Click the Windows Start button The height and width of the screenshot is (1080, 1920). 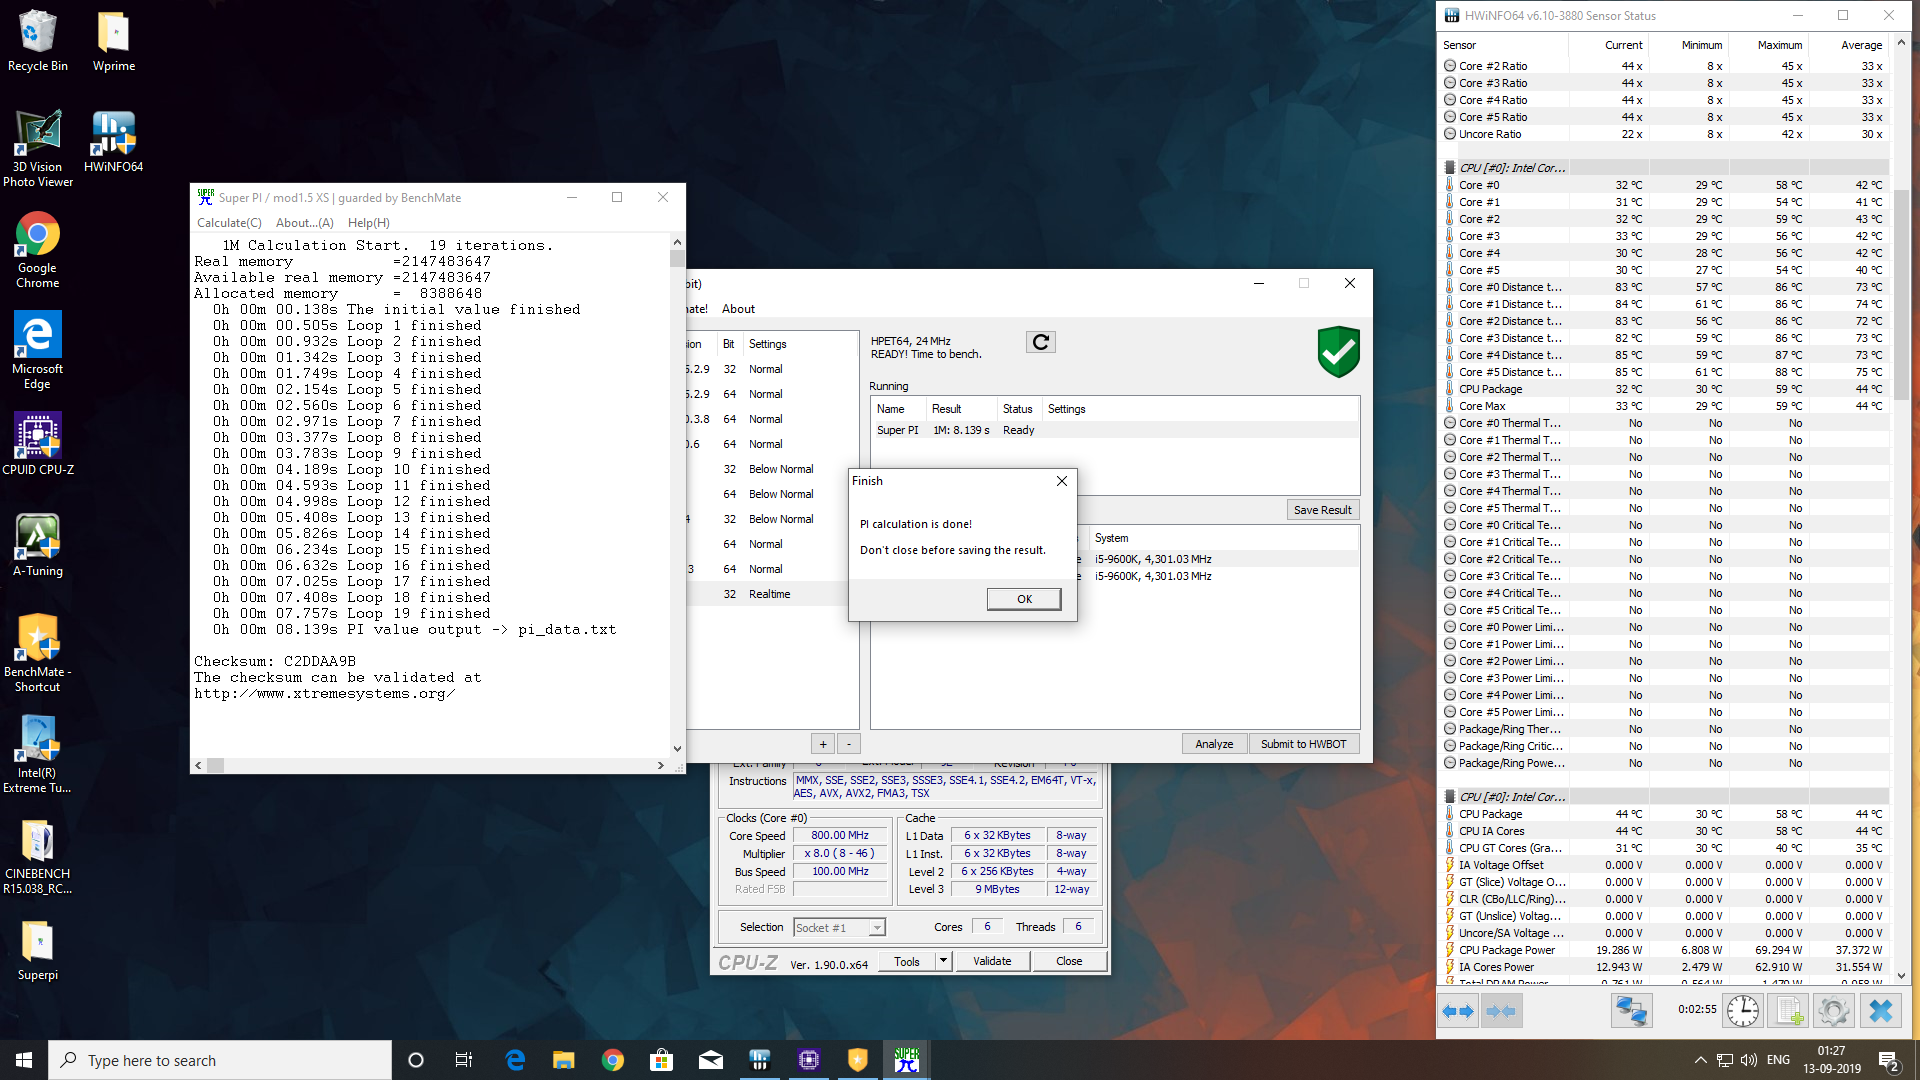[24, 1060]
